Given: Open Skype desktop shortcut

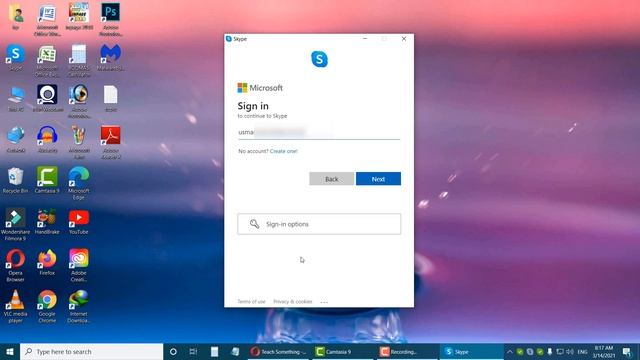Looking at the screenshot, I should (x=16, y=59).
